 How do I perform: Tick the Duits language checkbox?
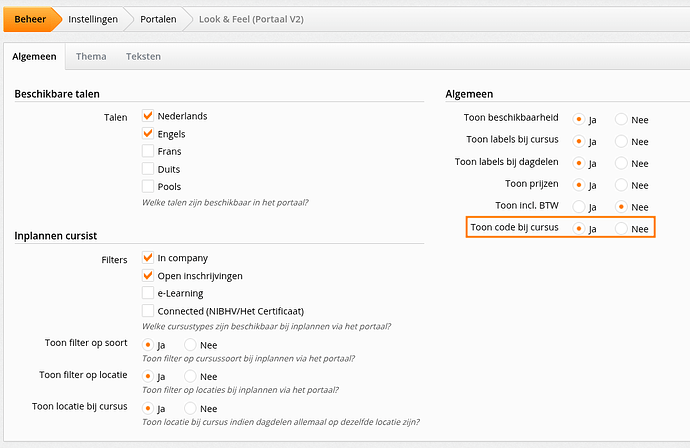pyautogui.click(x=148, y=169)
